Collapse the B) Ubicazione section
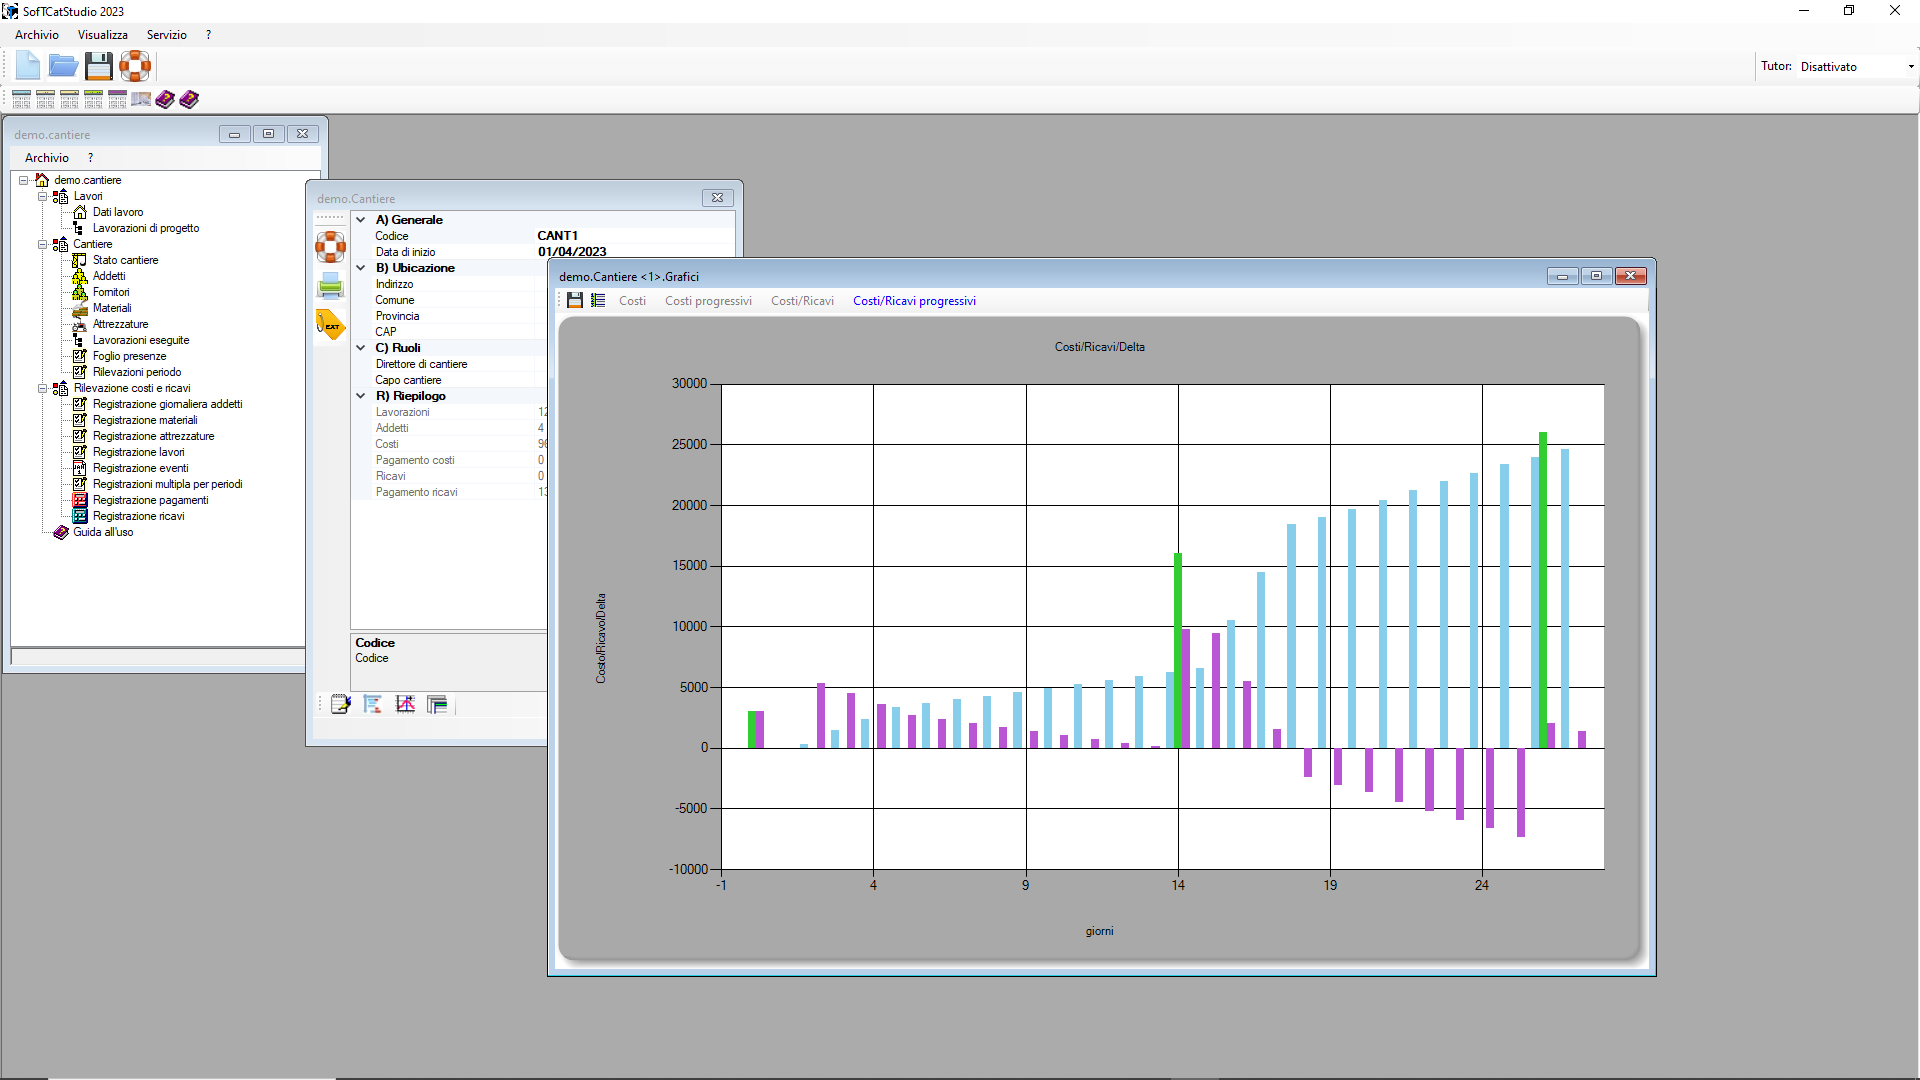 pyautogui.click(x=361, y=268)
